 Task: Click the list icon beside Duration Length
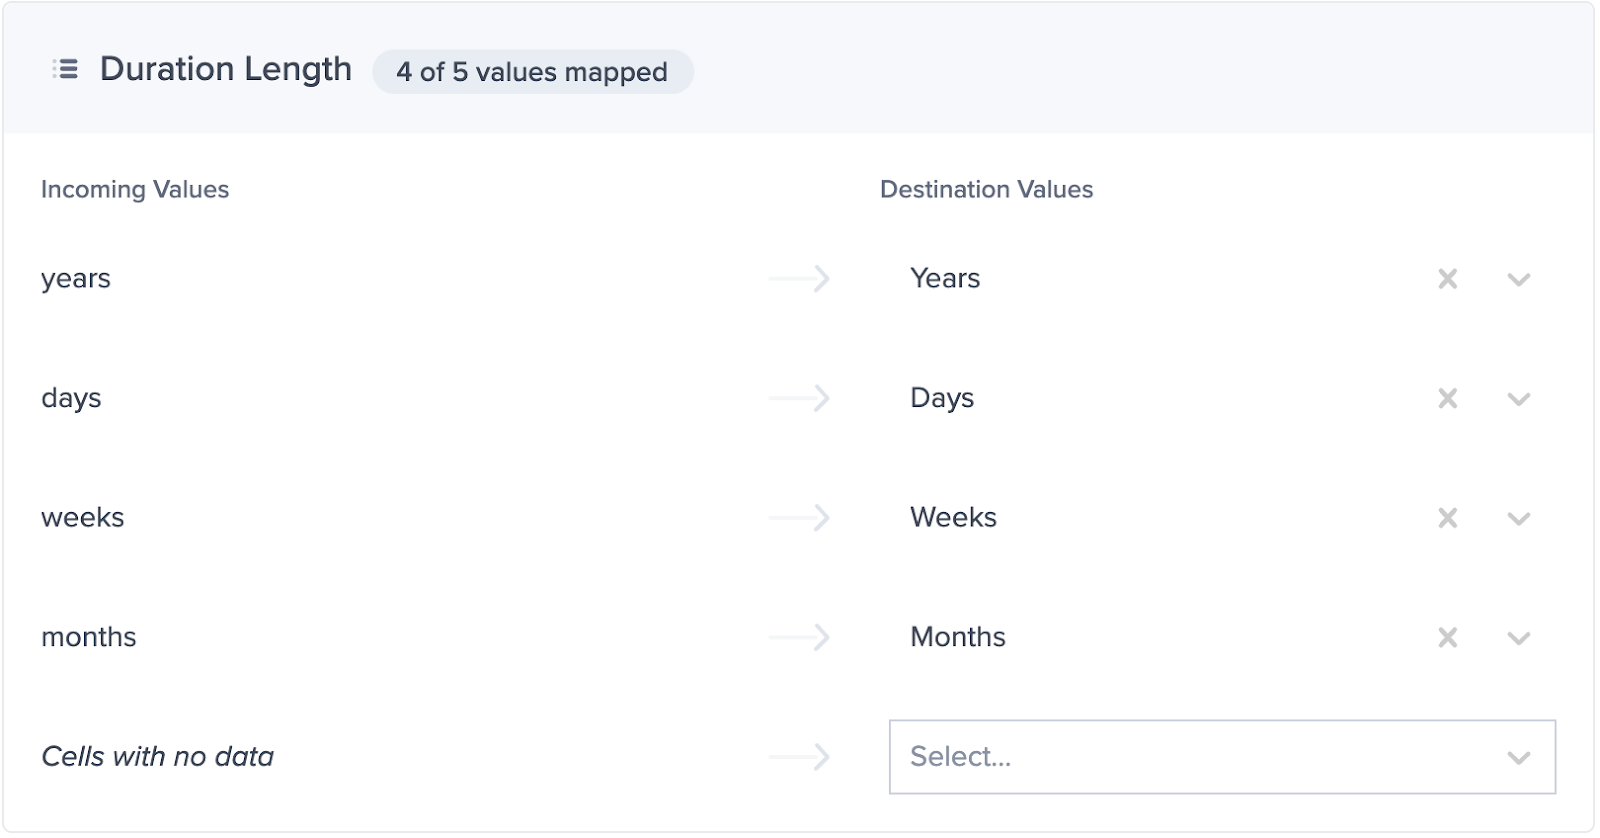[63, 69]
